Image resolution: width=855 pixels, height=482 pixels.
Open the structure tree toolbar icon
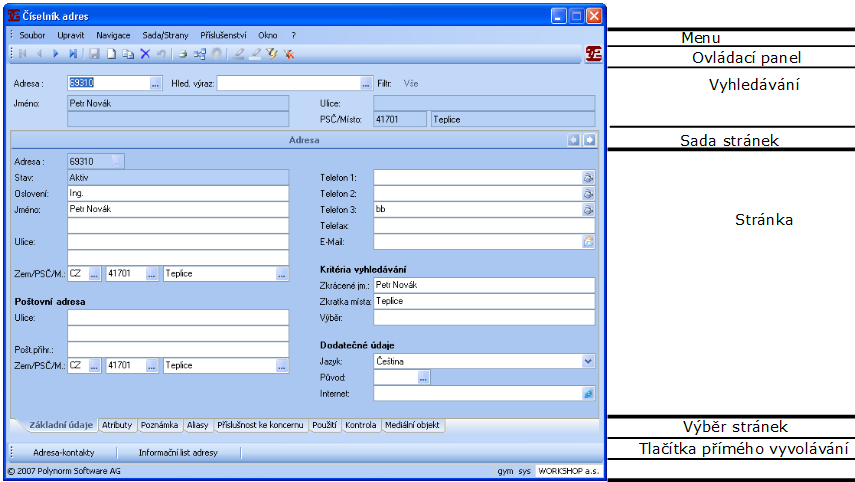click(x=200, y=54)
